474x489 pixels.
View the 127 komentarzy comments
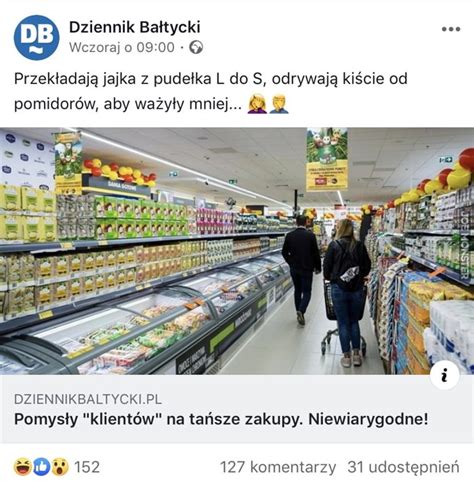(x=278, y=467)
